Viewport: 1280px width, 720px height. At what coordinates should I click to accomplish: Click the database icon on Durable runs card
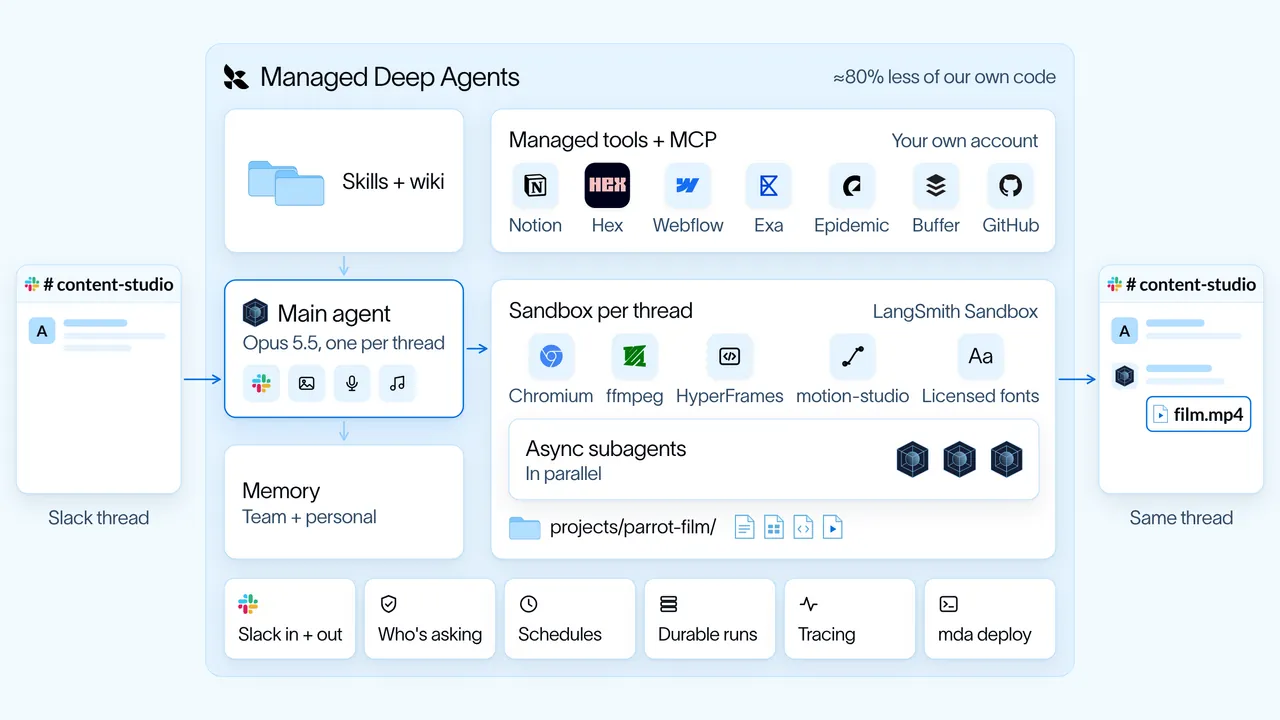click(x=669, y=604)
